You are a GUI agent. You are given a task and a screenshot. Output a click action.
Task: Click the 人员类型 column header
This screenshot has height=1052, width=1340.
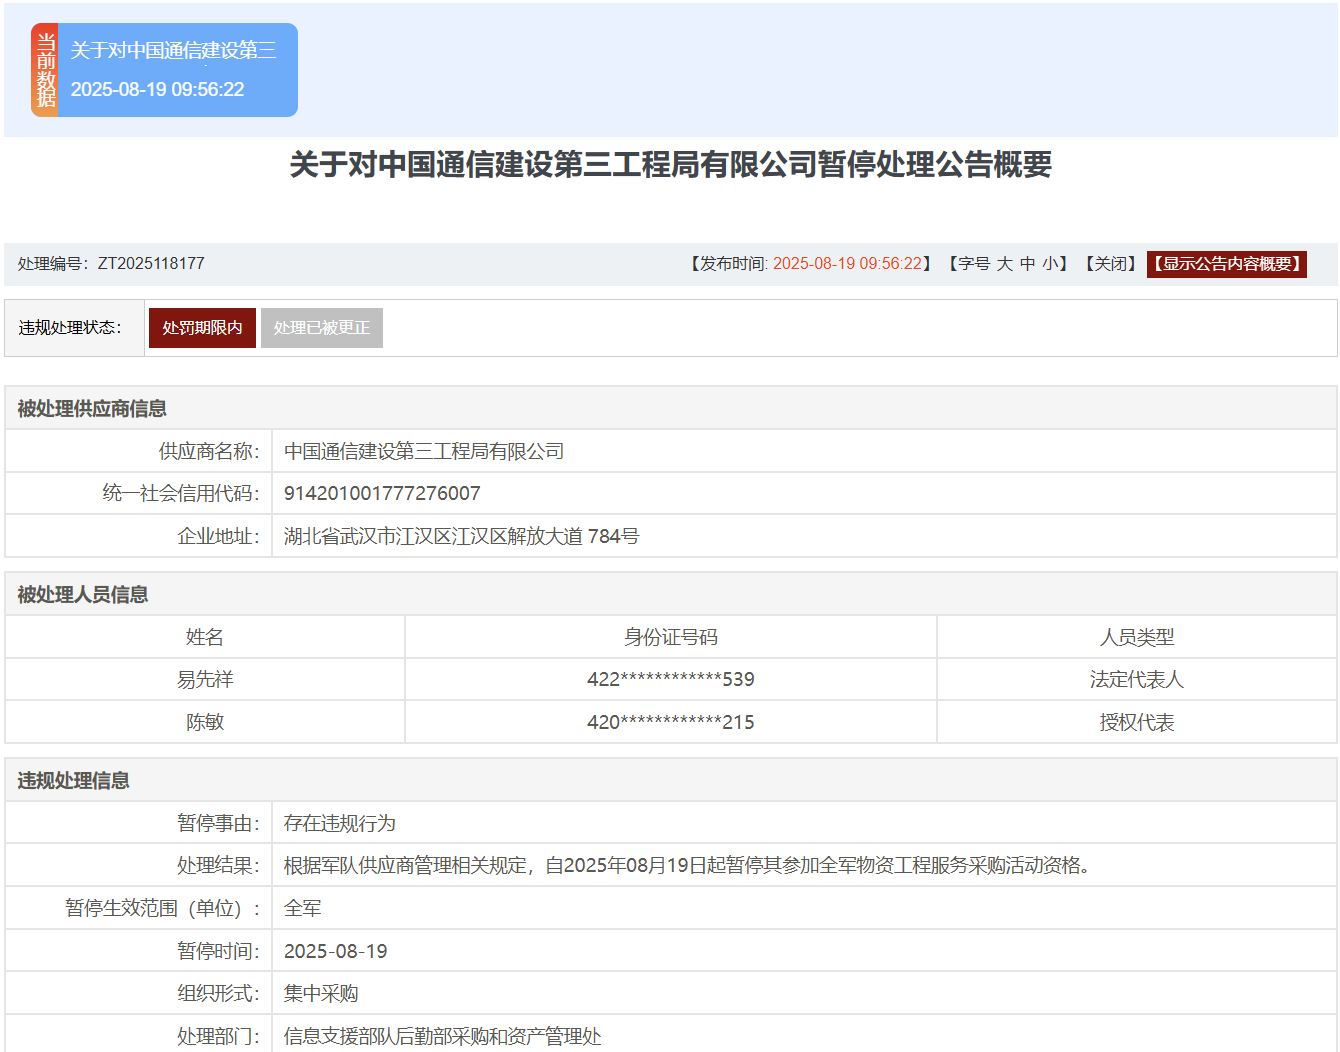click(x=1137, y=638)
